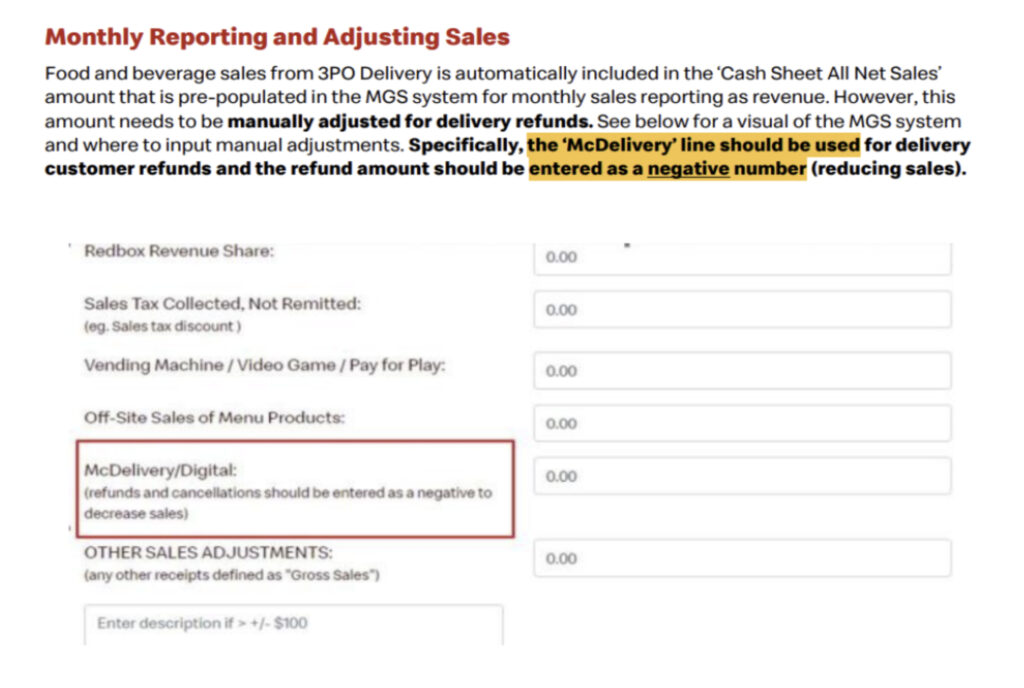Click the Other Sales Adjustments amount field

[742, 558]
